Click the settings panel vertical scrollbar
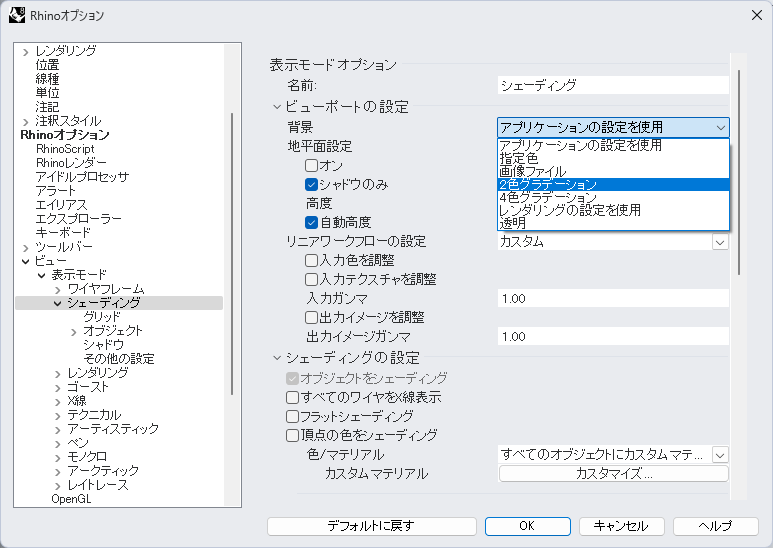Image resolution: width=773 pixels, height=548 pixels. tap(739, 172)
